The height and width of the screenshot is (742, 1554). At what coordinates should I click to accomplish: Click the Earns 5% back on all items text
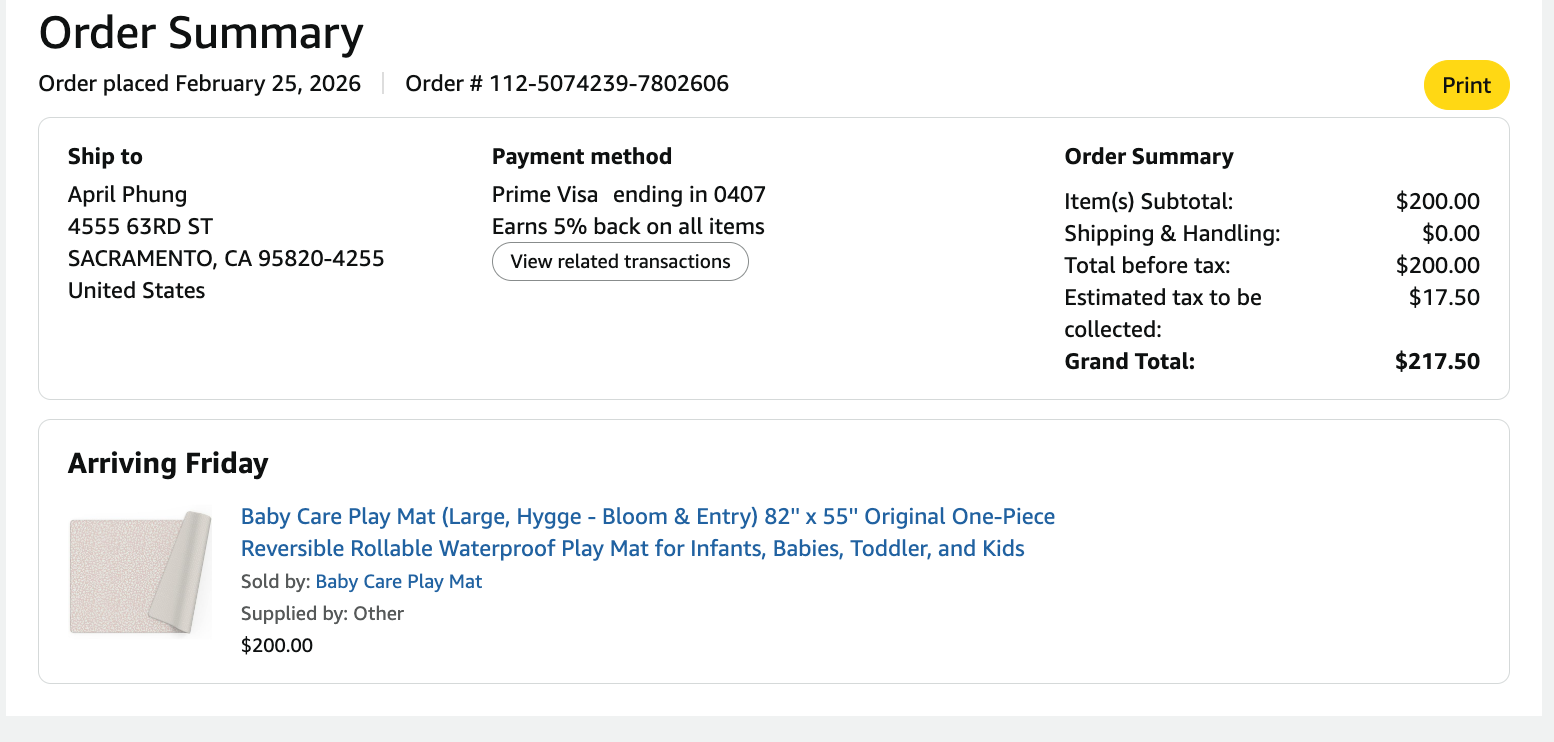(628, 226)
